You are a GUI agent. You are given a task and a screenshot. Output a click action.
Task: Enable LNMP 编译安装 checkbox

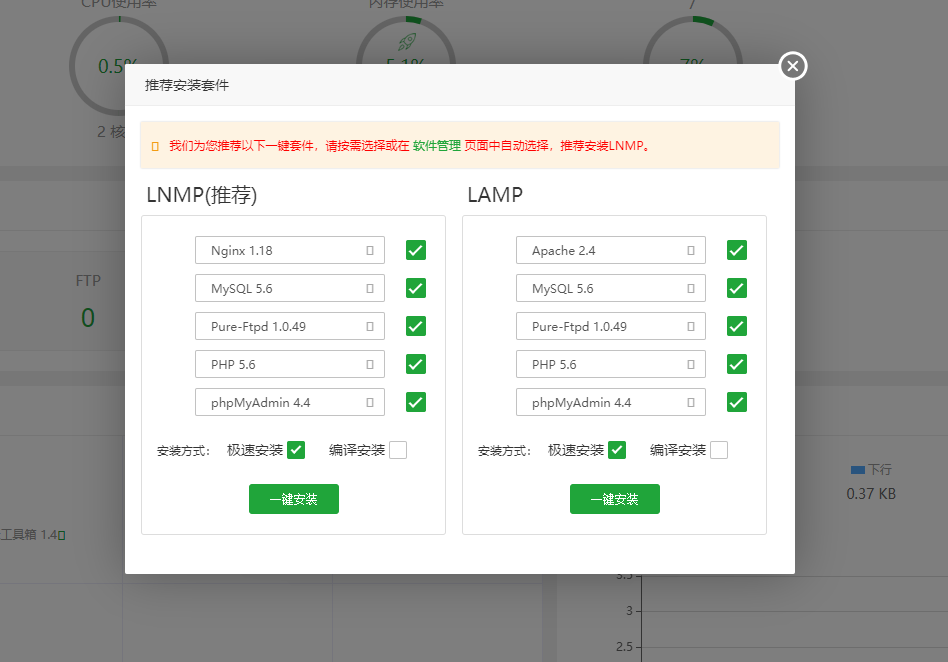[398, 450]
